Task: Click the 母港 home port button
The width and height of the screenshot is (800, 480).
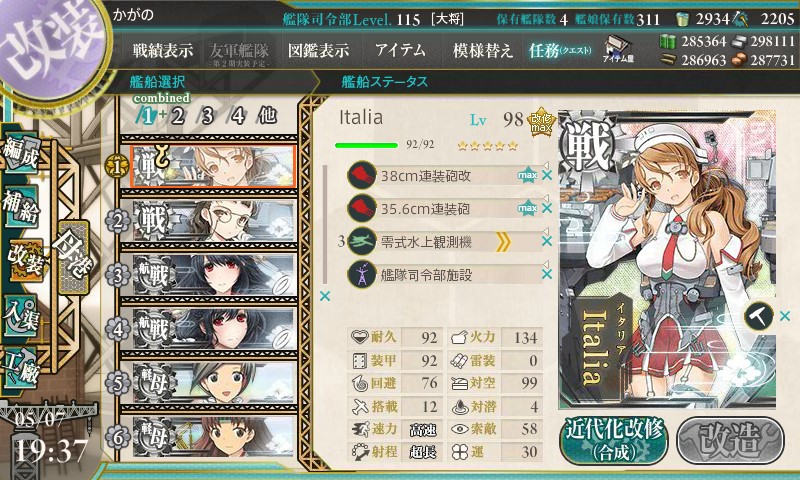Action: (73, 258)
